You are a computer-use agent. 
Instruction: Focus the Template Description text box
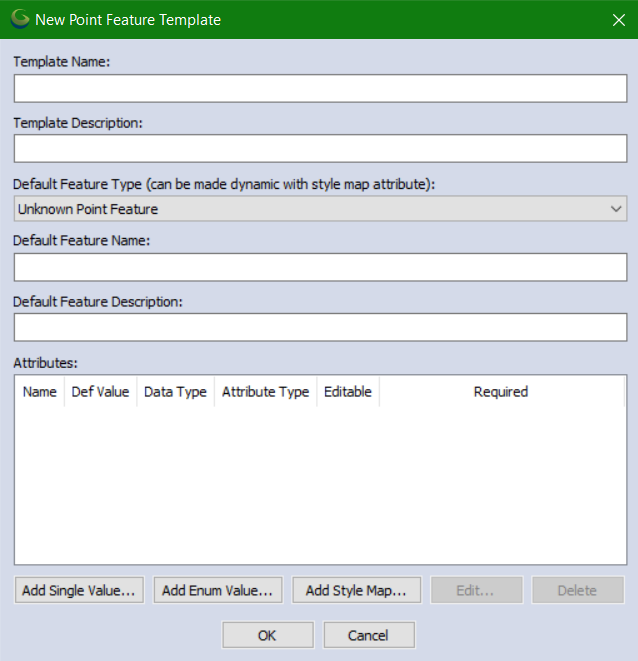click(320, 149)
